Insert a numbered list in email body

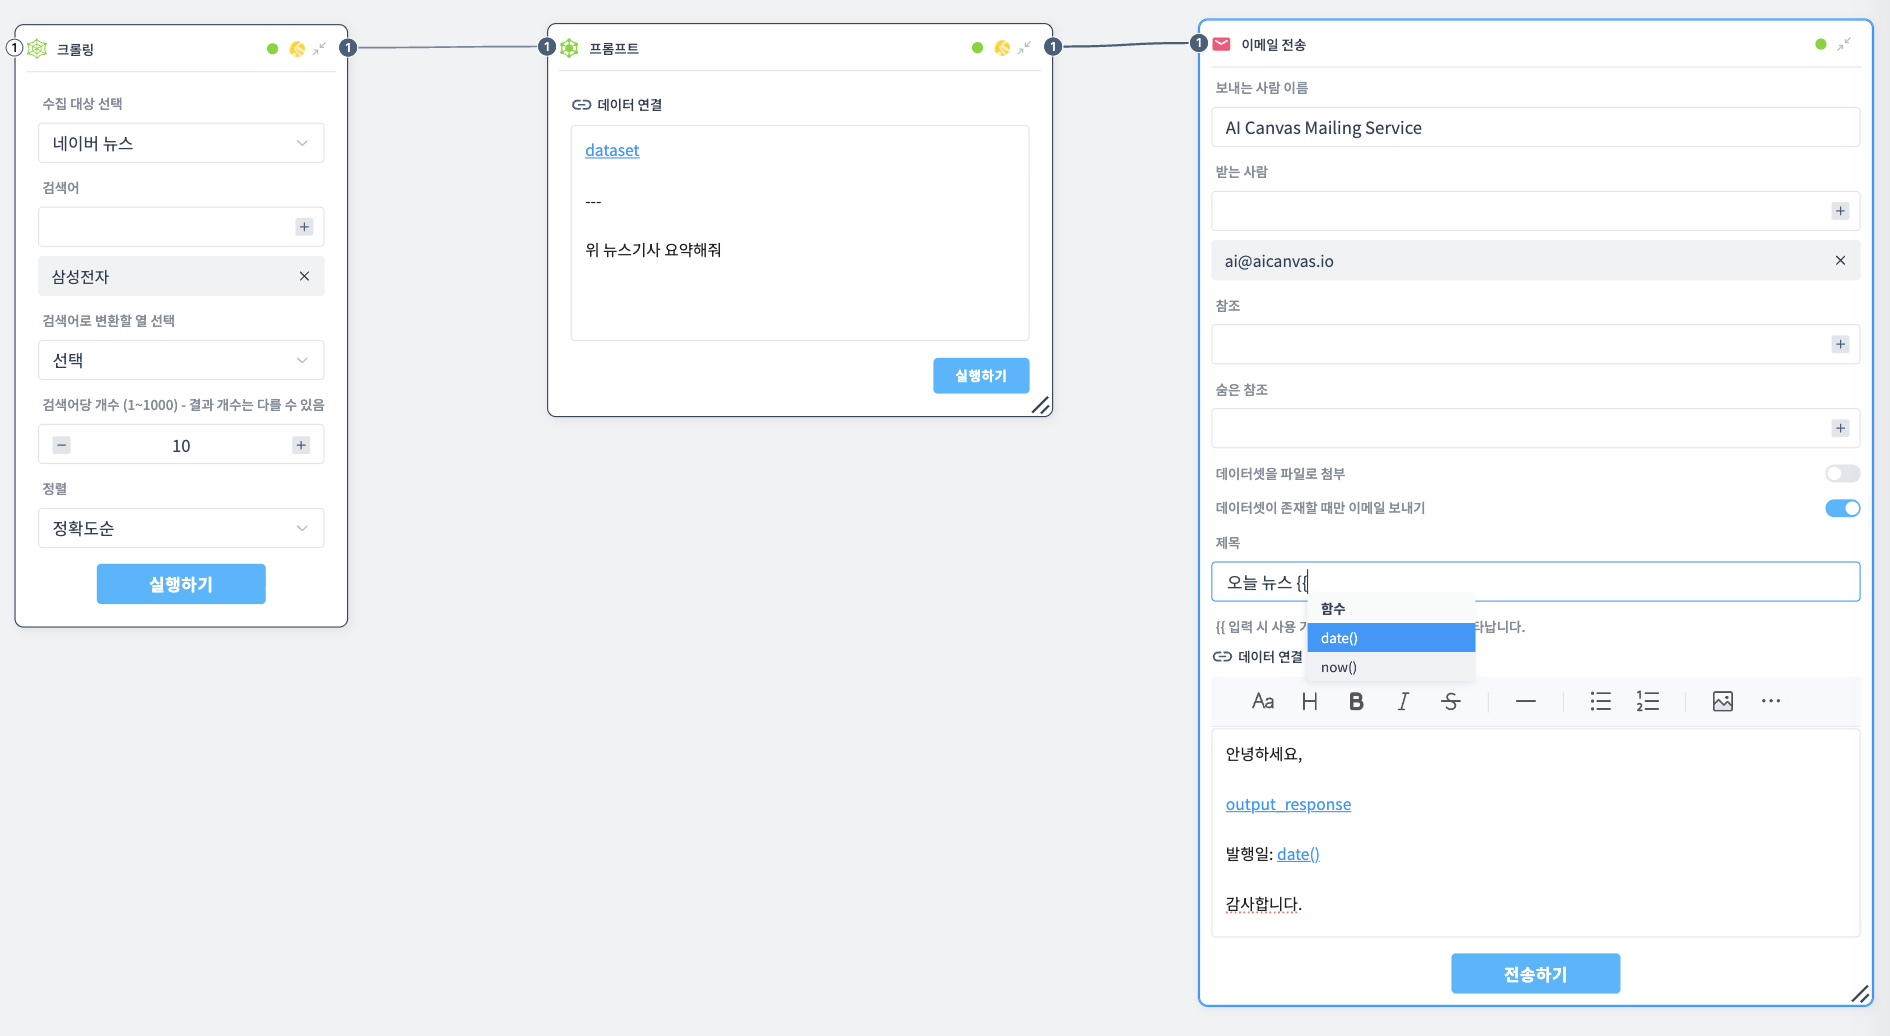point(1647,701)
